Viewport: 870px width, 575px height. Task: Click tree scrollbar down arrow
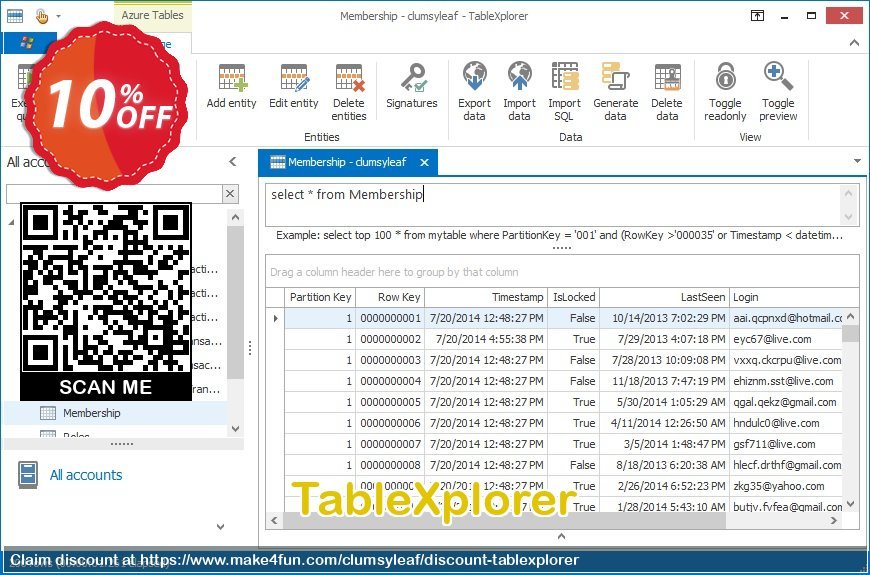tap(235, 428)
